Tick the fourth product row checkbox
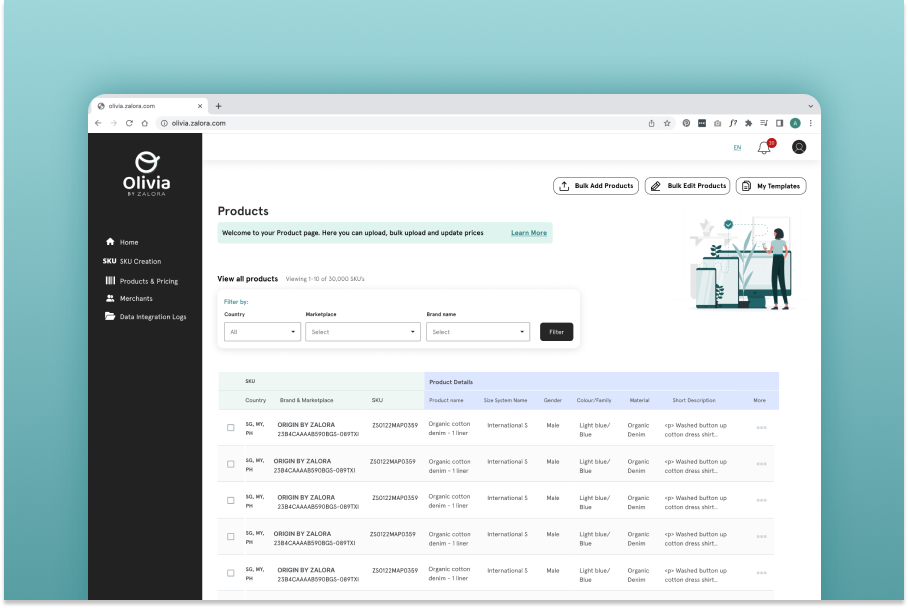 pos(230,537)
